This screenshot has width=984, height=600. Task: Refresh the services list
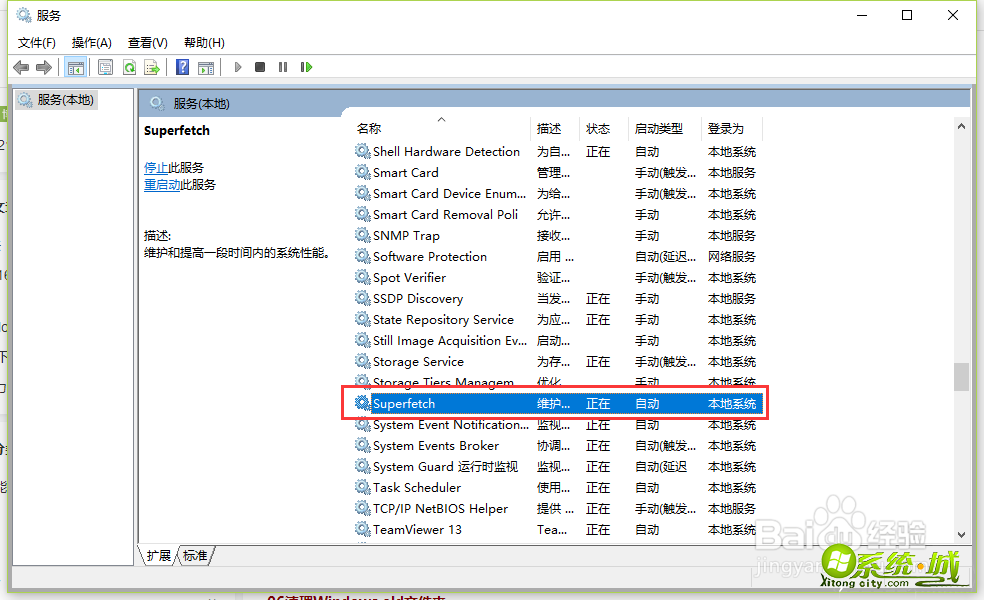pos(131,67)
